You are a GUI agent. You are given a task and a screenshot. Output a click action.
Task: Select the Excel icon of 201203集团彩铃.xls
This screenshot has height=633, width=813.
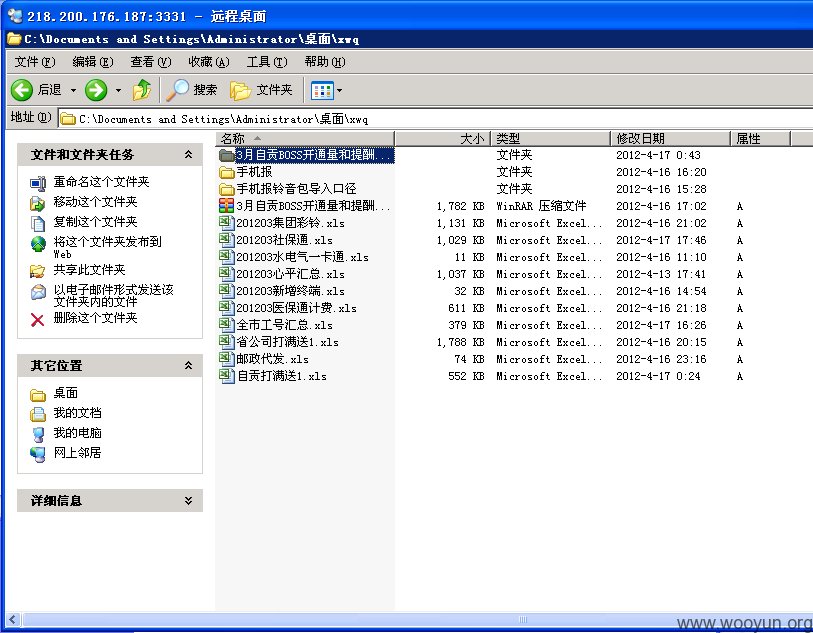tap(227, 223)
